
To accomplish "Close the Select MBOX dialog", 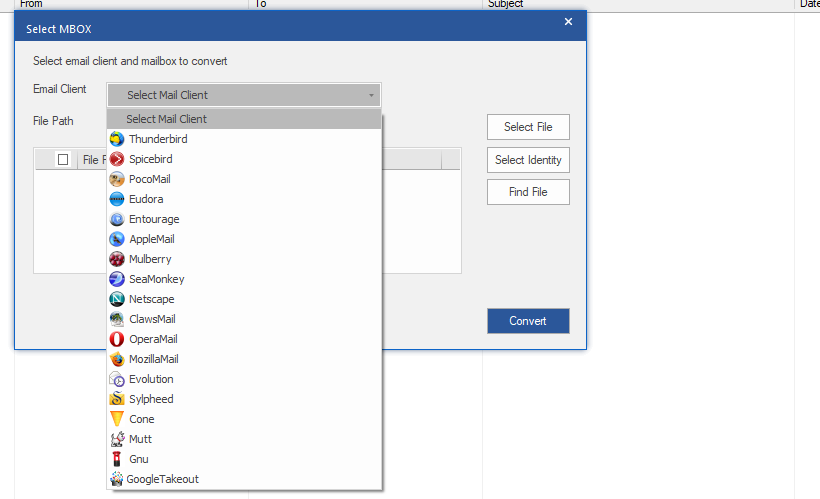I will [x=568, y=21].
